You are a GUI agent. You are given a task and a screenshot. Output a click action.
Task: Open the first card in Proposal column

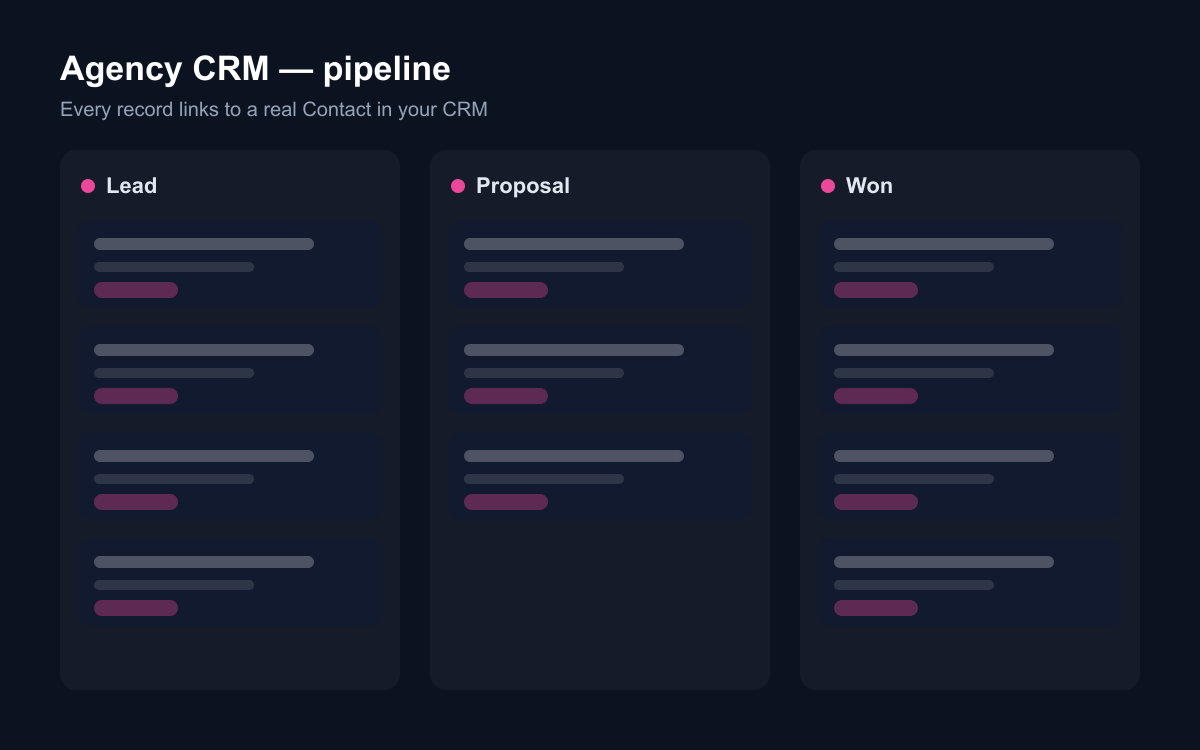(600, 265)
